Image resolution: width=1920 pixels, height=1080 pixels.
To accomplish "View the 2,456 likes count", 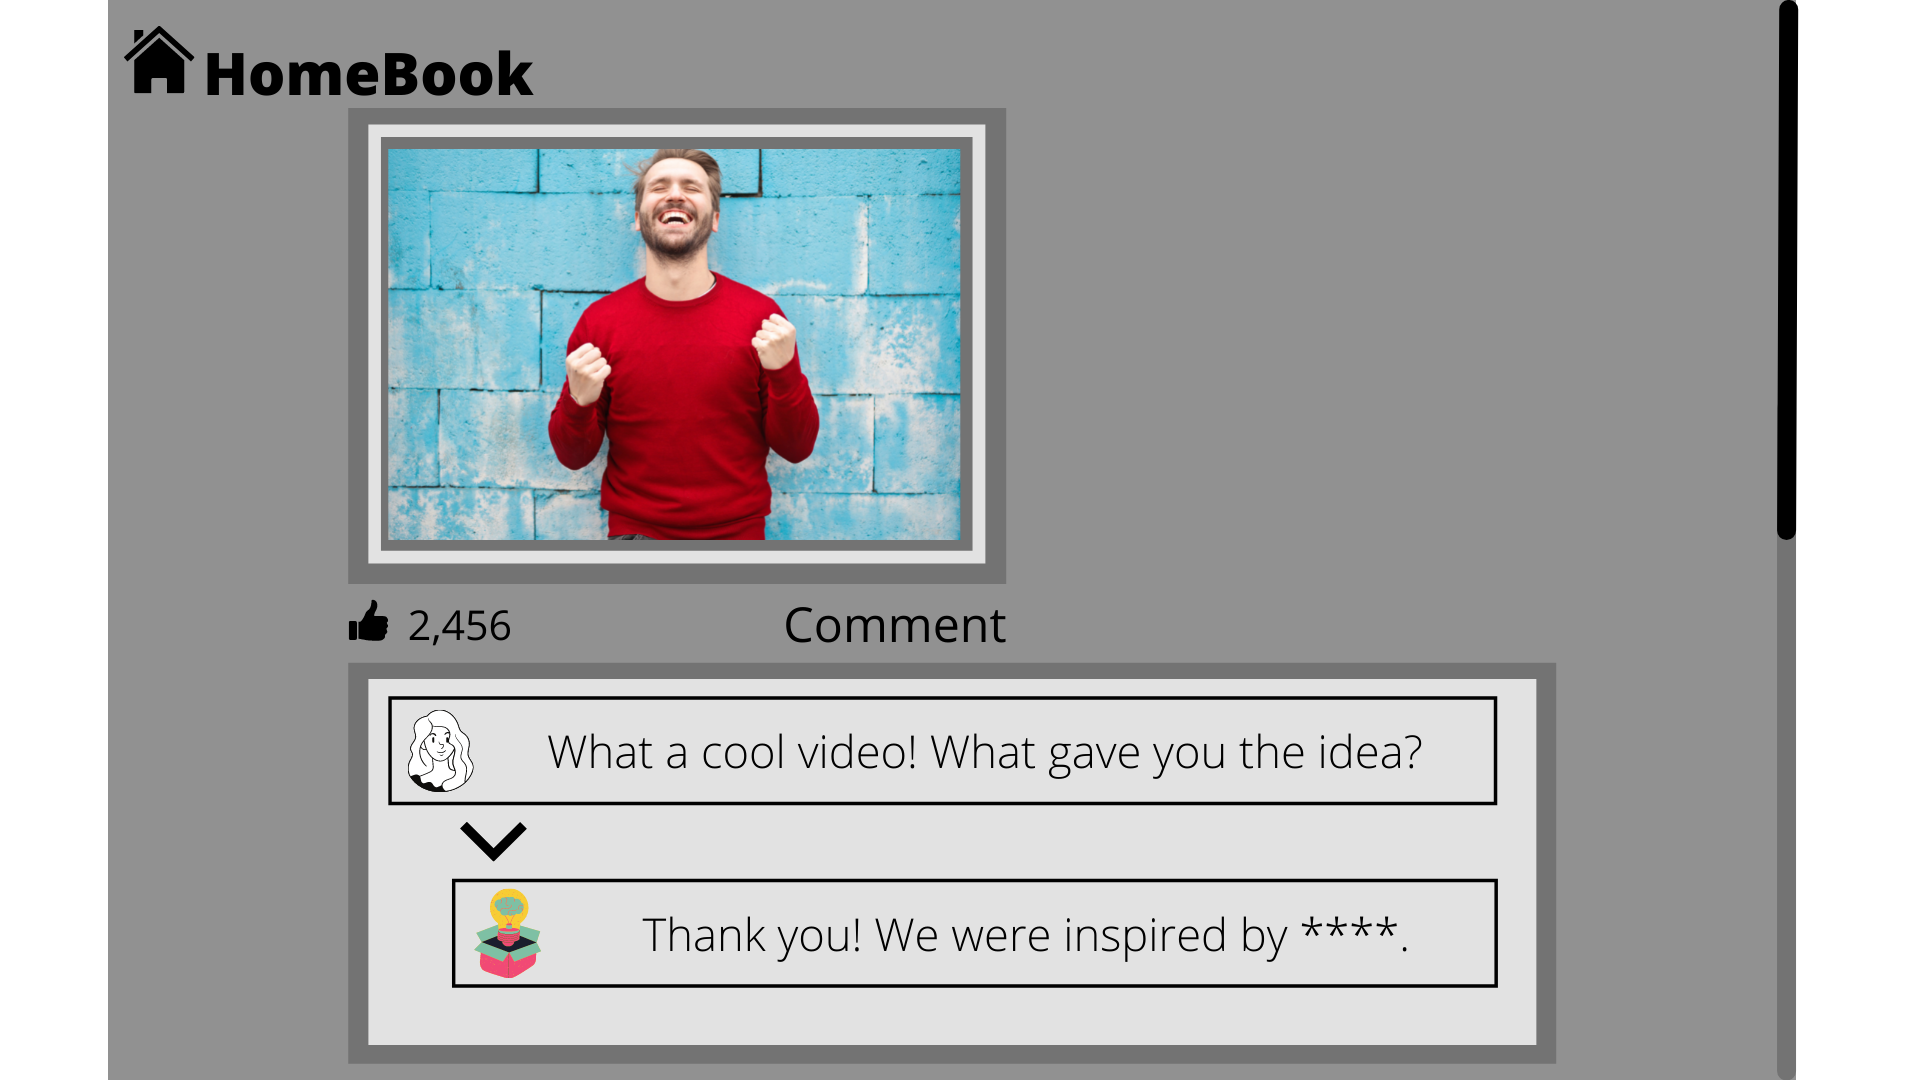I will click(460, 626).
